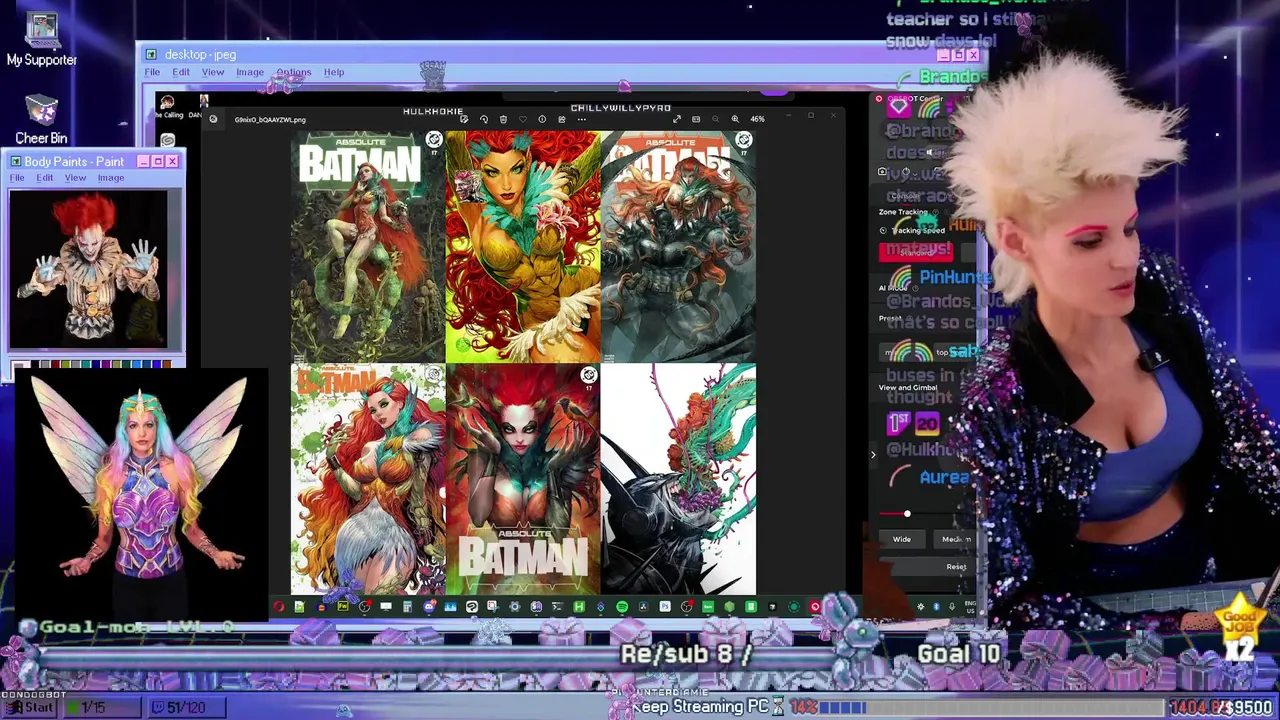The width and height of the screenshot is (1280, 720).
Task: Click the Full screen arrows icon in Photos
Action: (677, 119)
